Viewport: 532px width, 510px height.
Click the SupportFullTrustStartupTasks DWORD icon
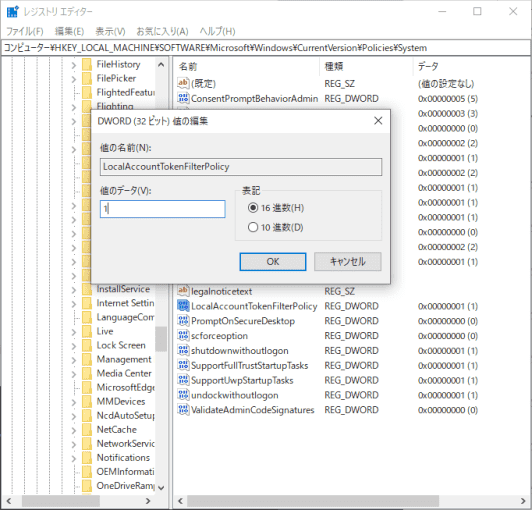(183, 365)
